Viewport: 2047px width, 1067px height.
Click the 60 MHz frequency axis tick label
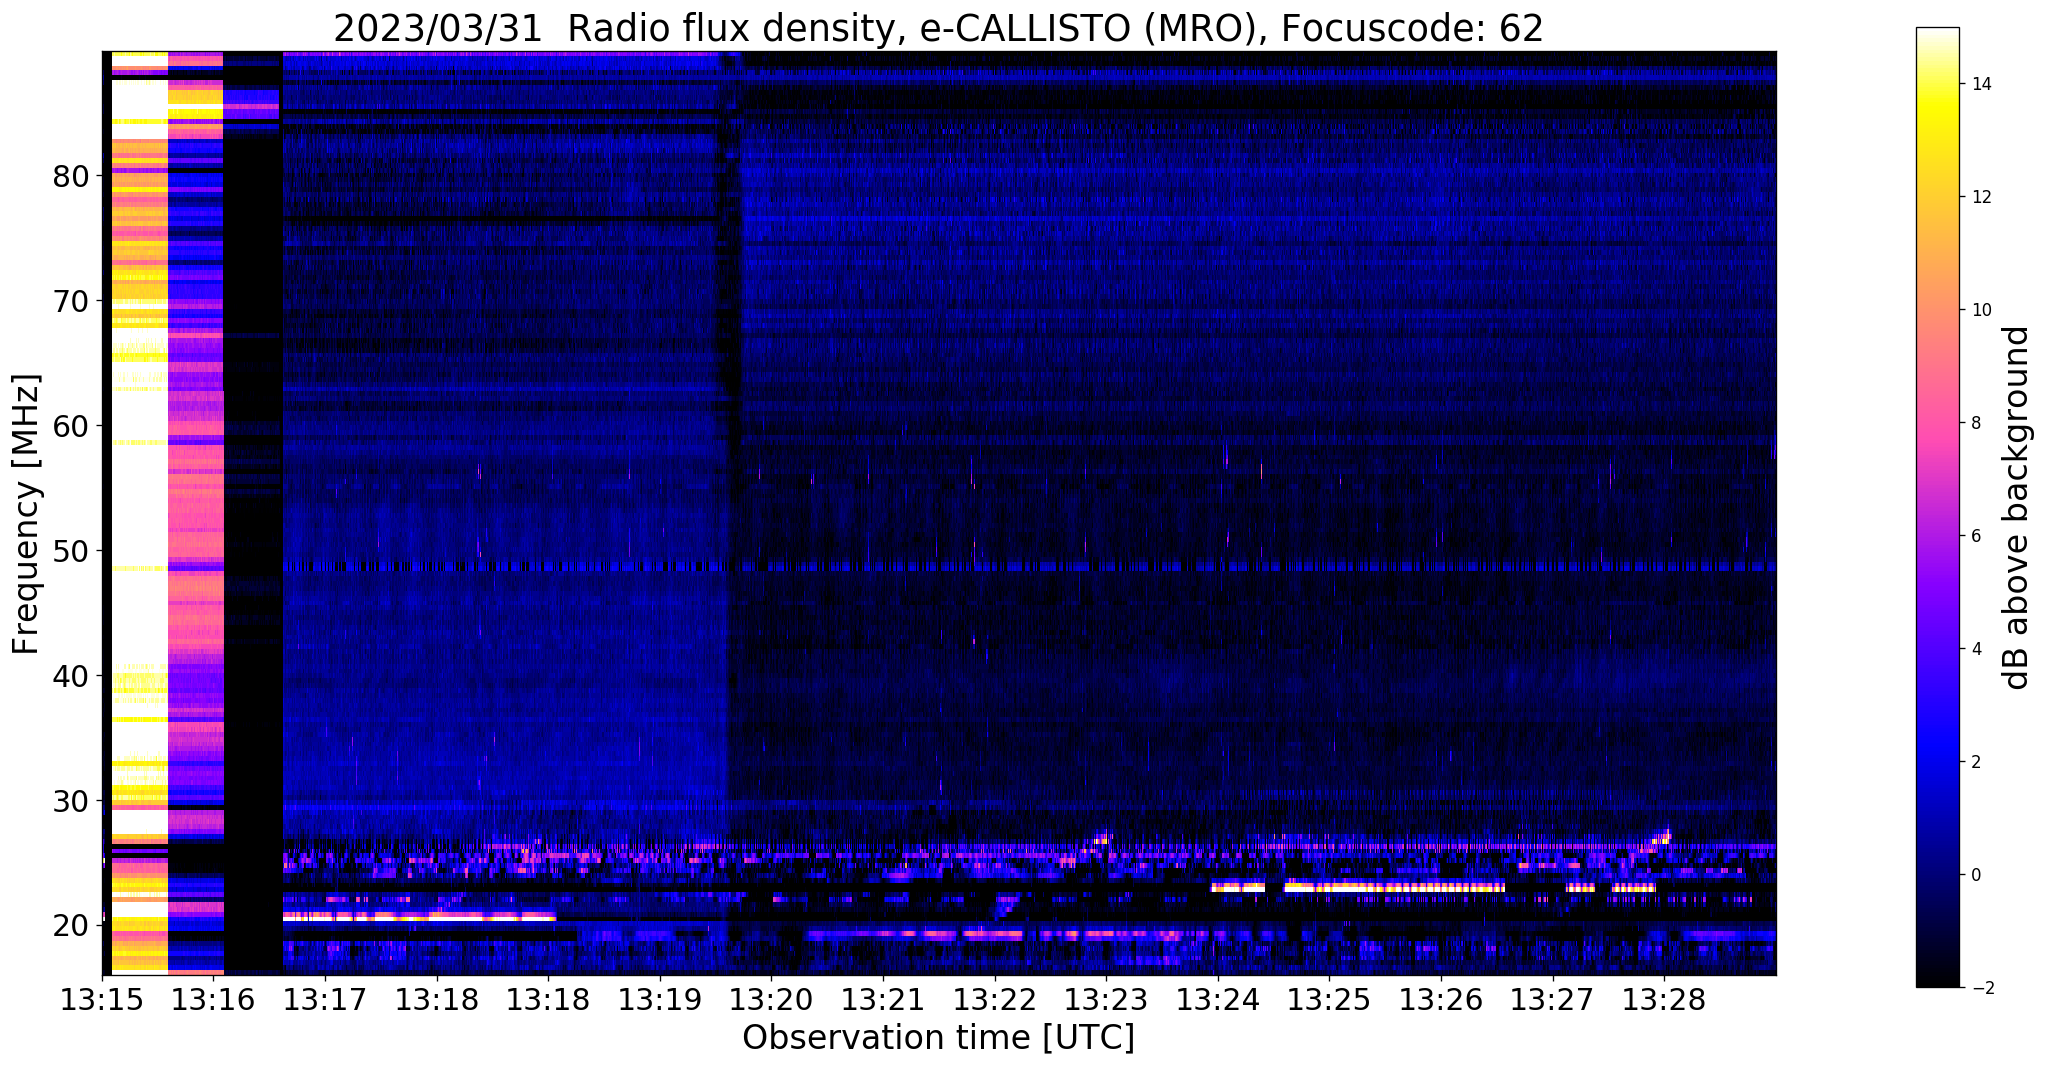(71, 426)
